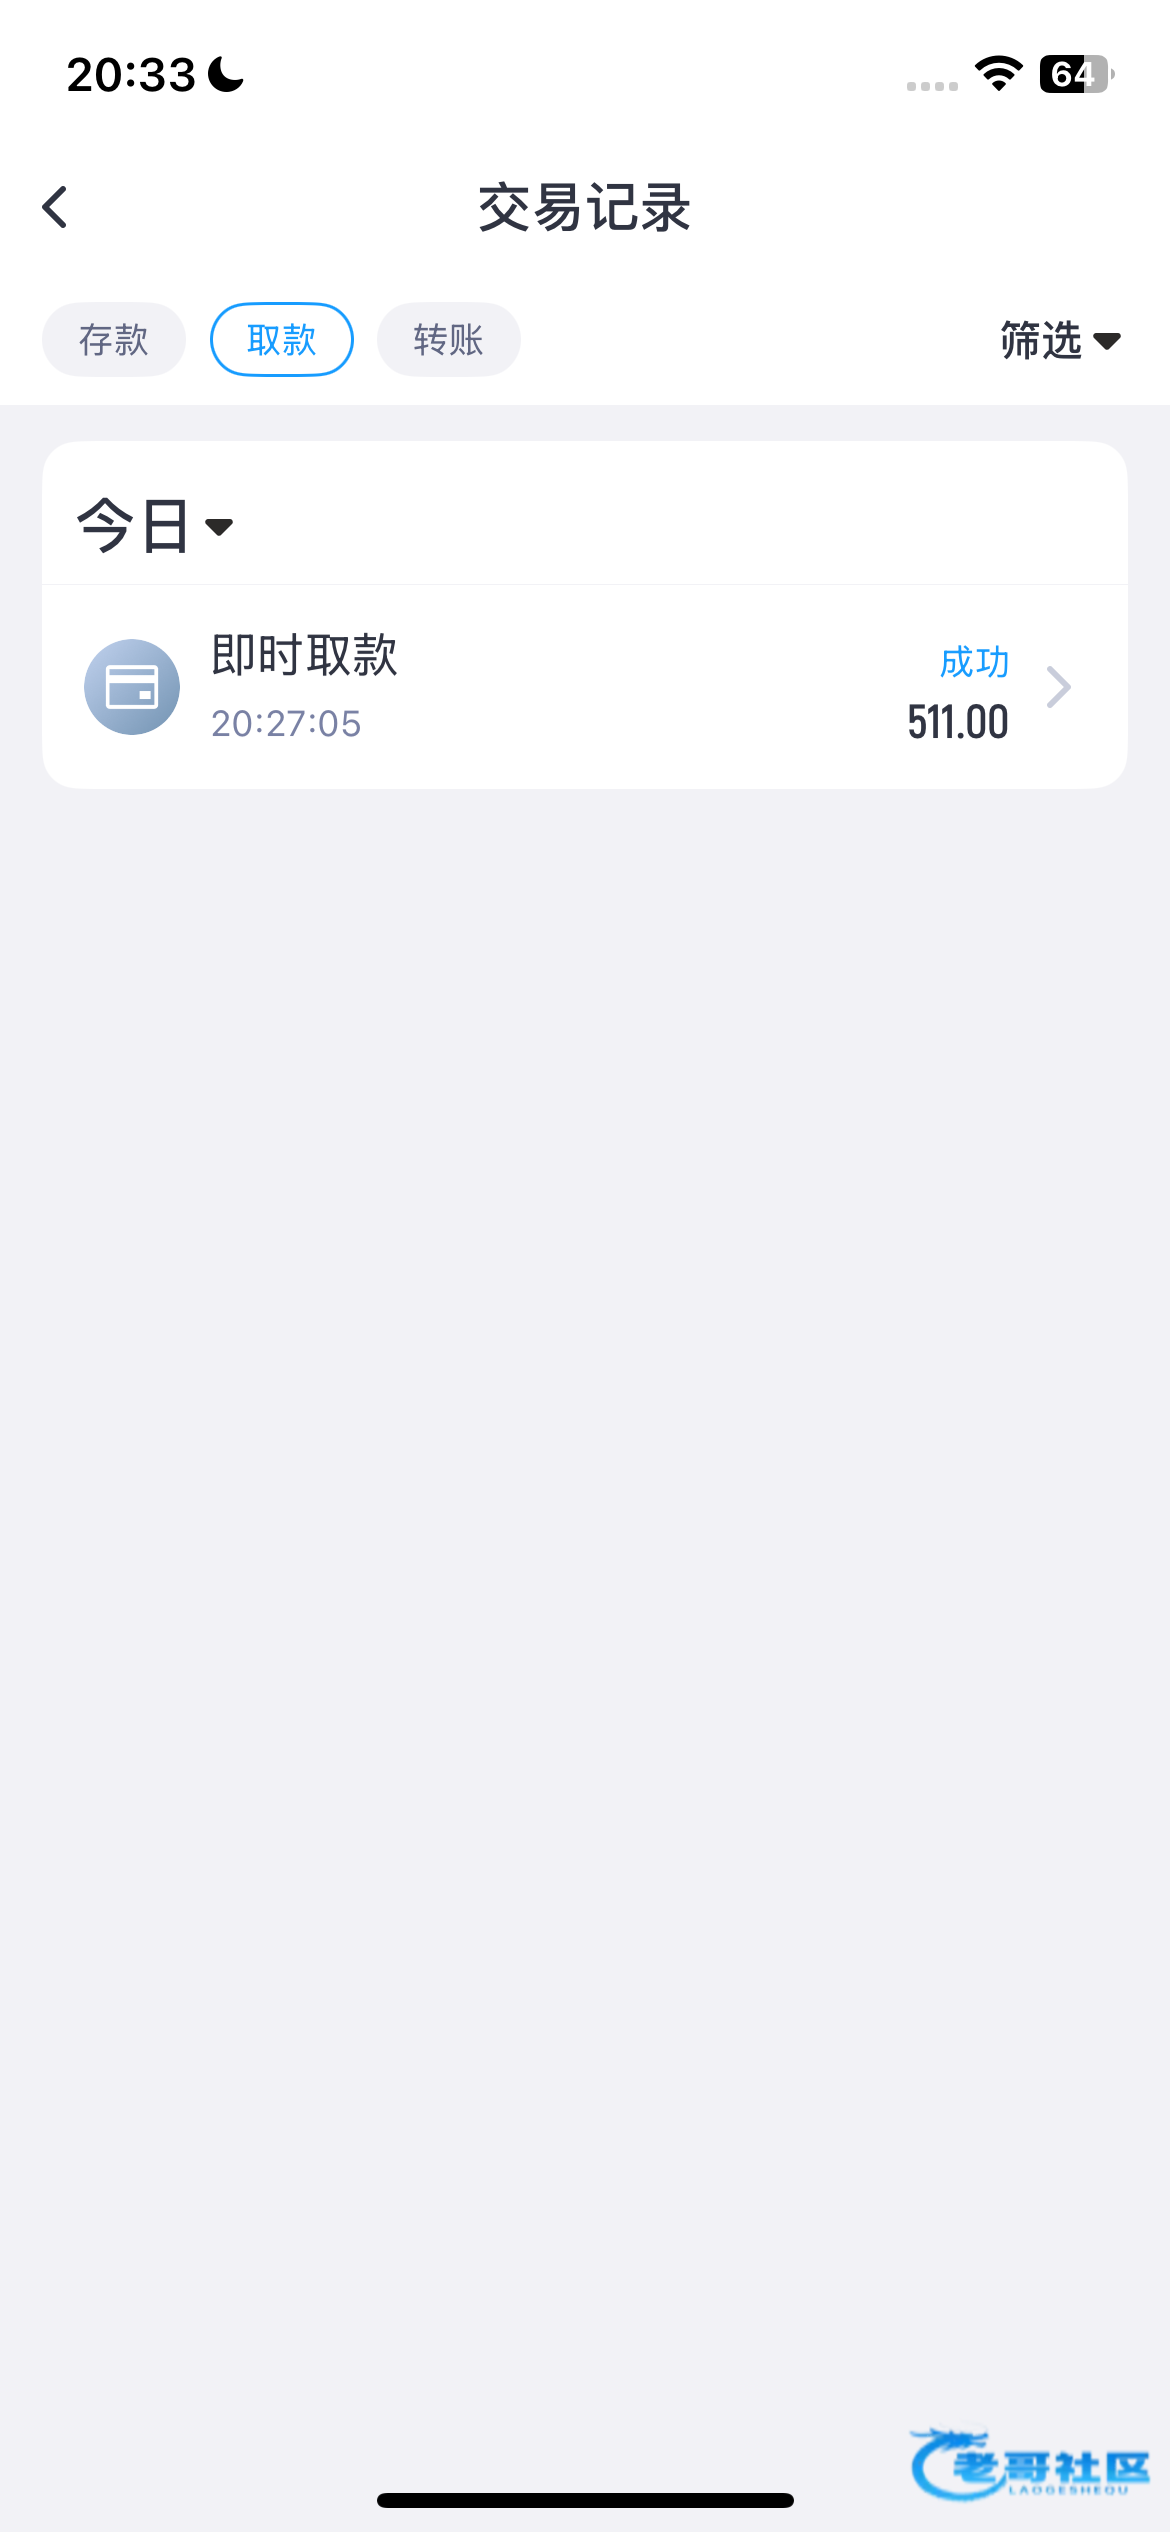The height and width of the screenshot is (2532, 1170).
Task: Tap the withdrawal card icon
Action: tap(132, 687)
